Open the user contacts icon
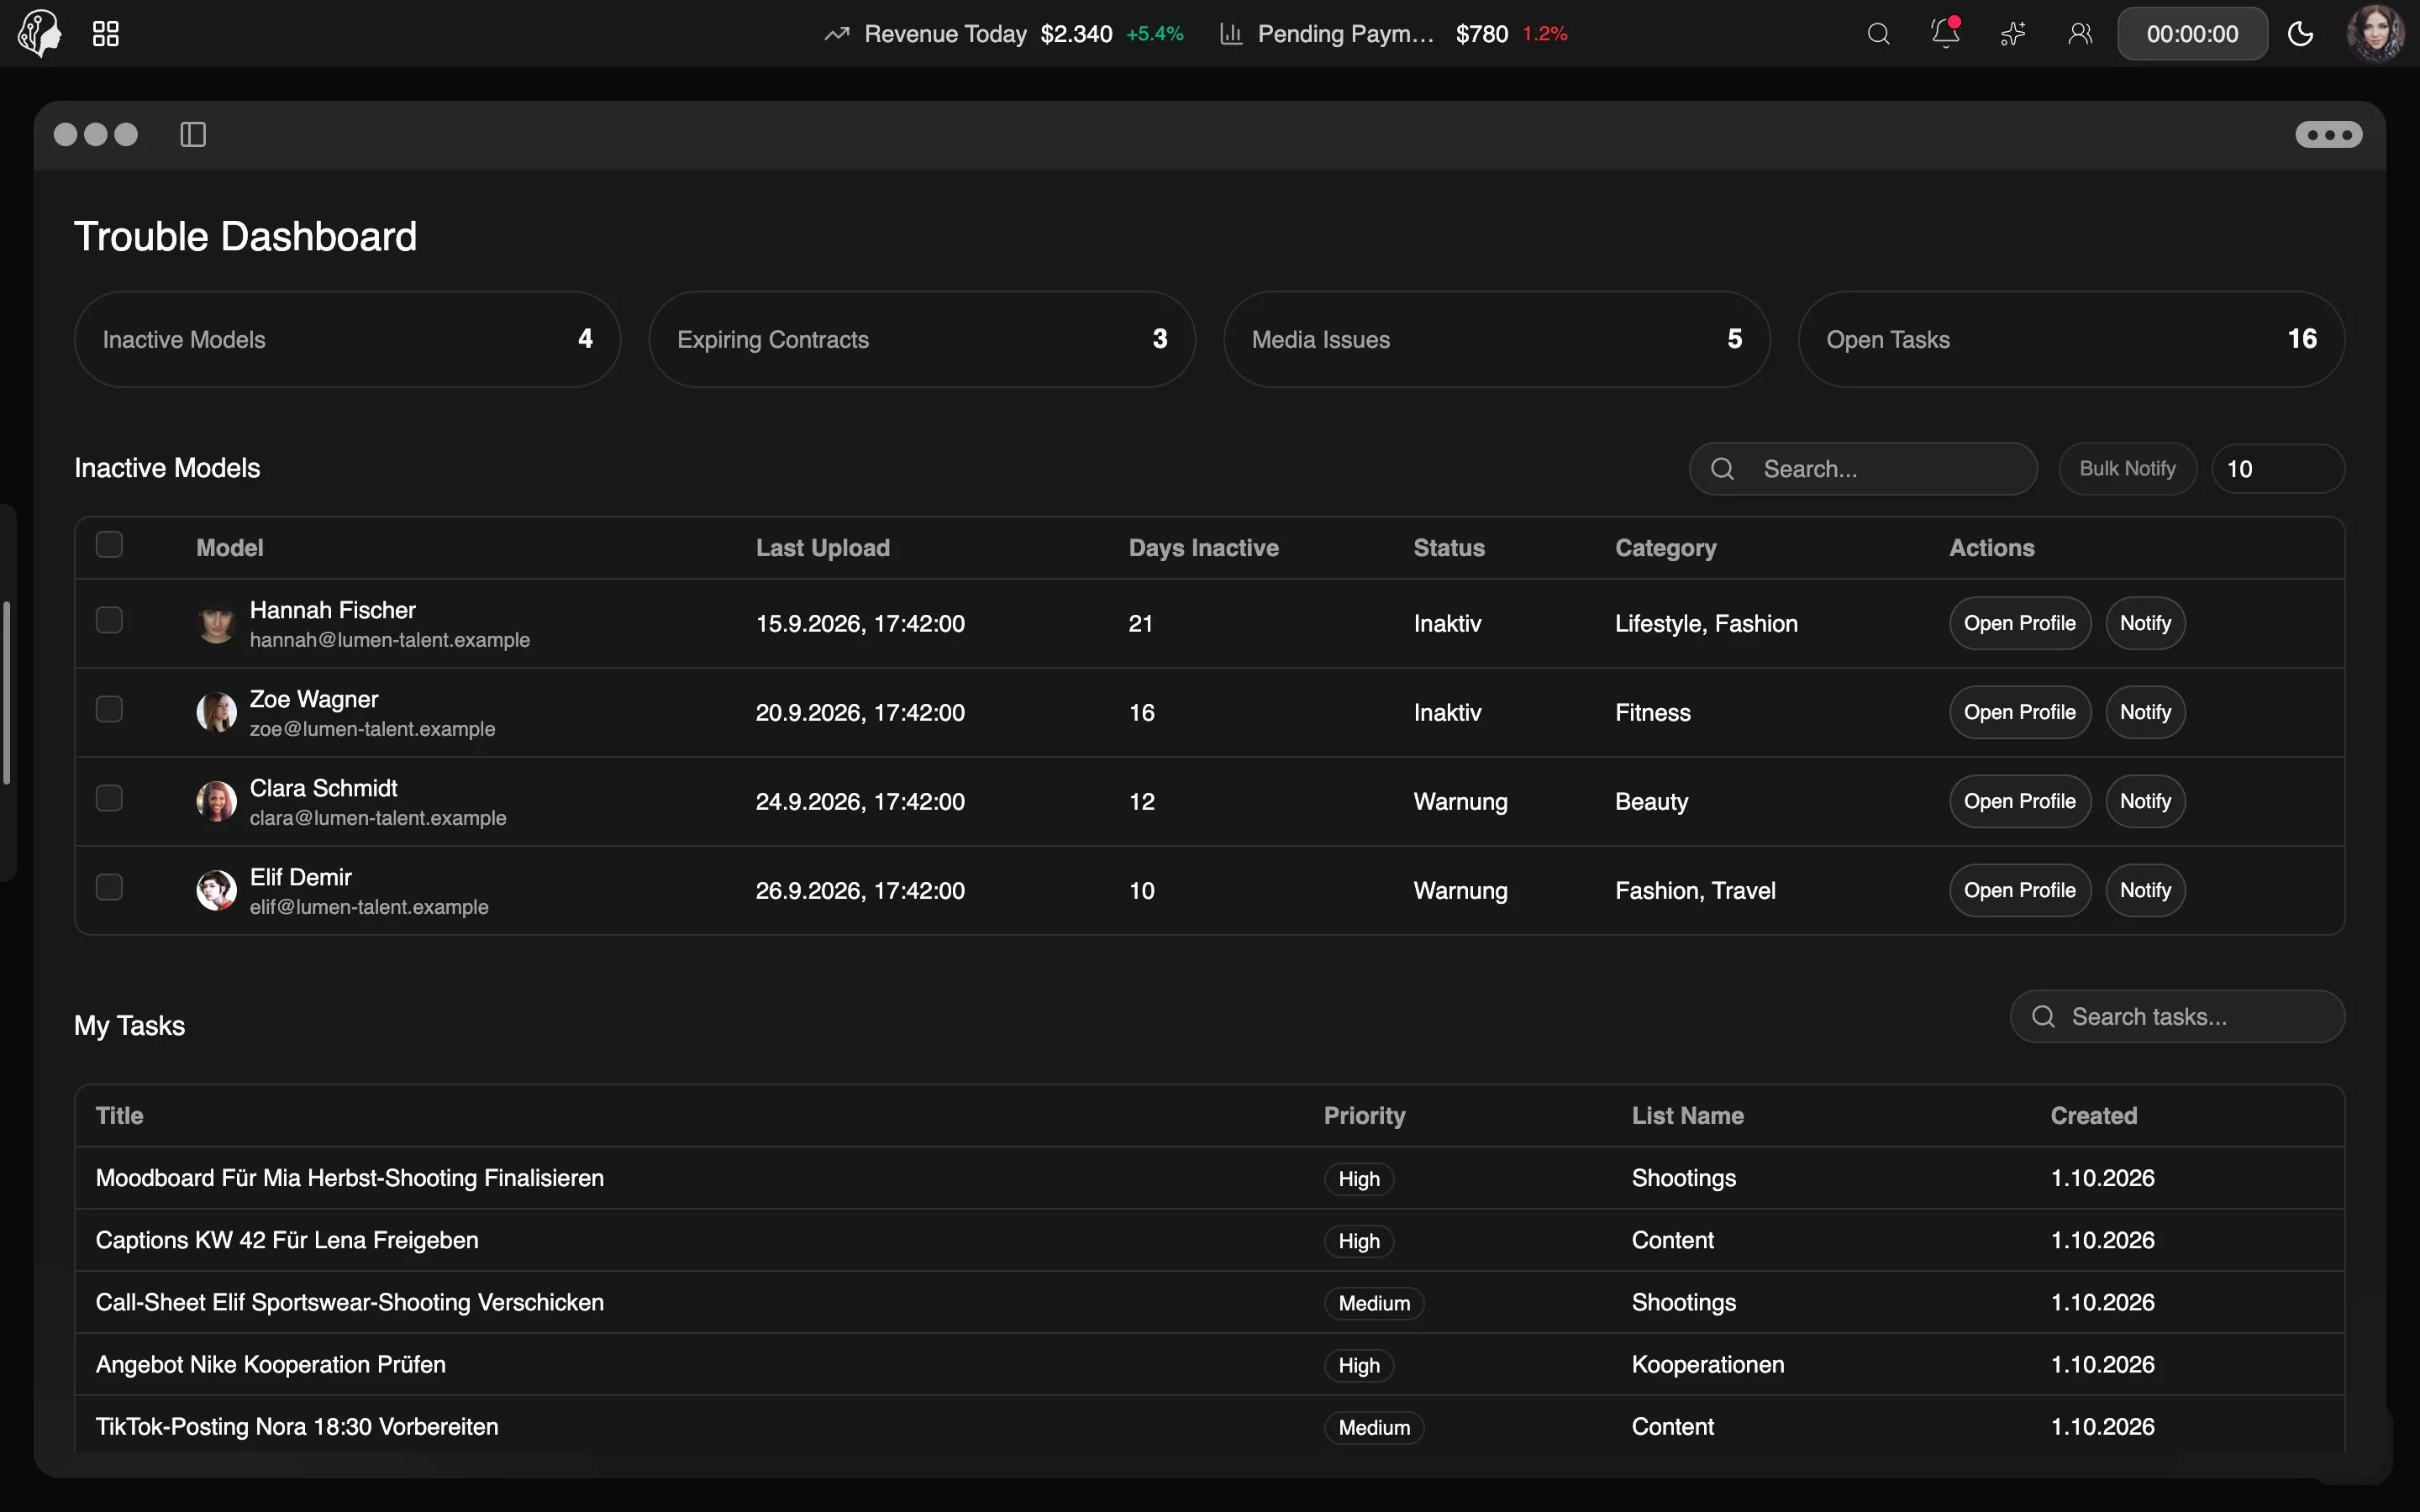Screen dimensions: 2420x1512 point(2080,34)
